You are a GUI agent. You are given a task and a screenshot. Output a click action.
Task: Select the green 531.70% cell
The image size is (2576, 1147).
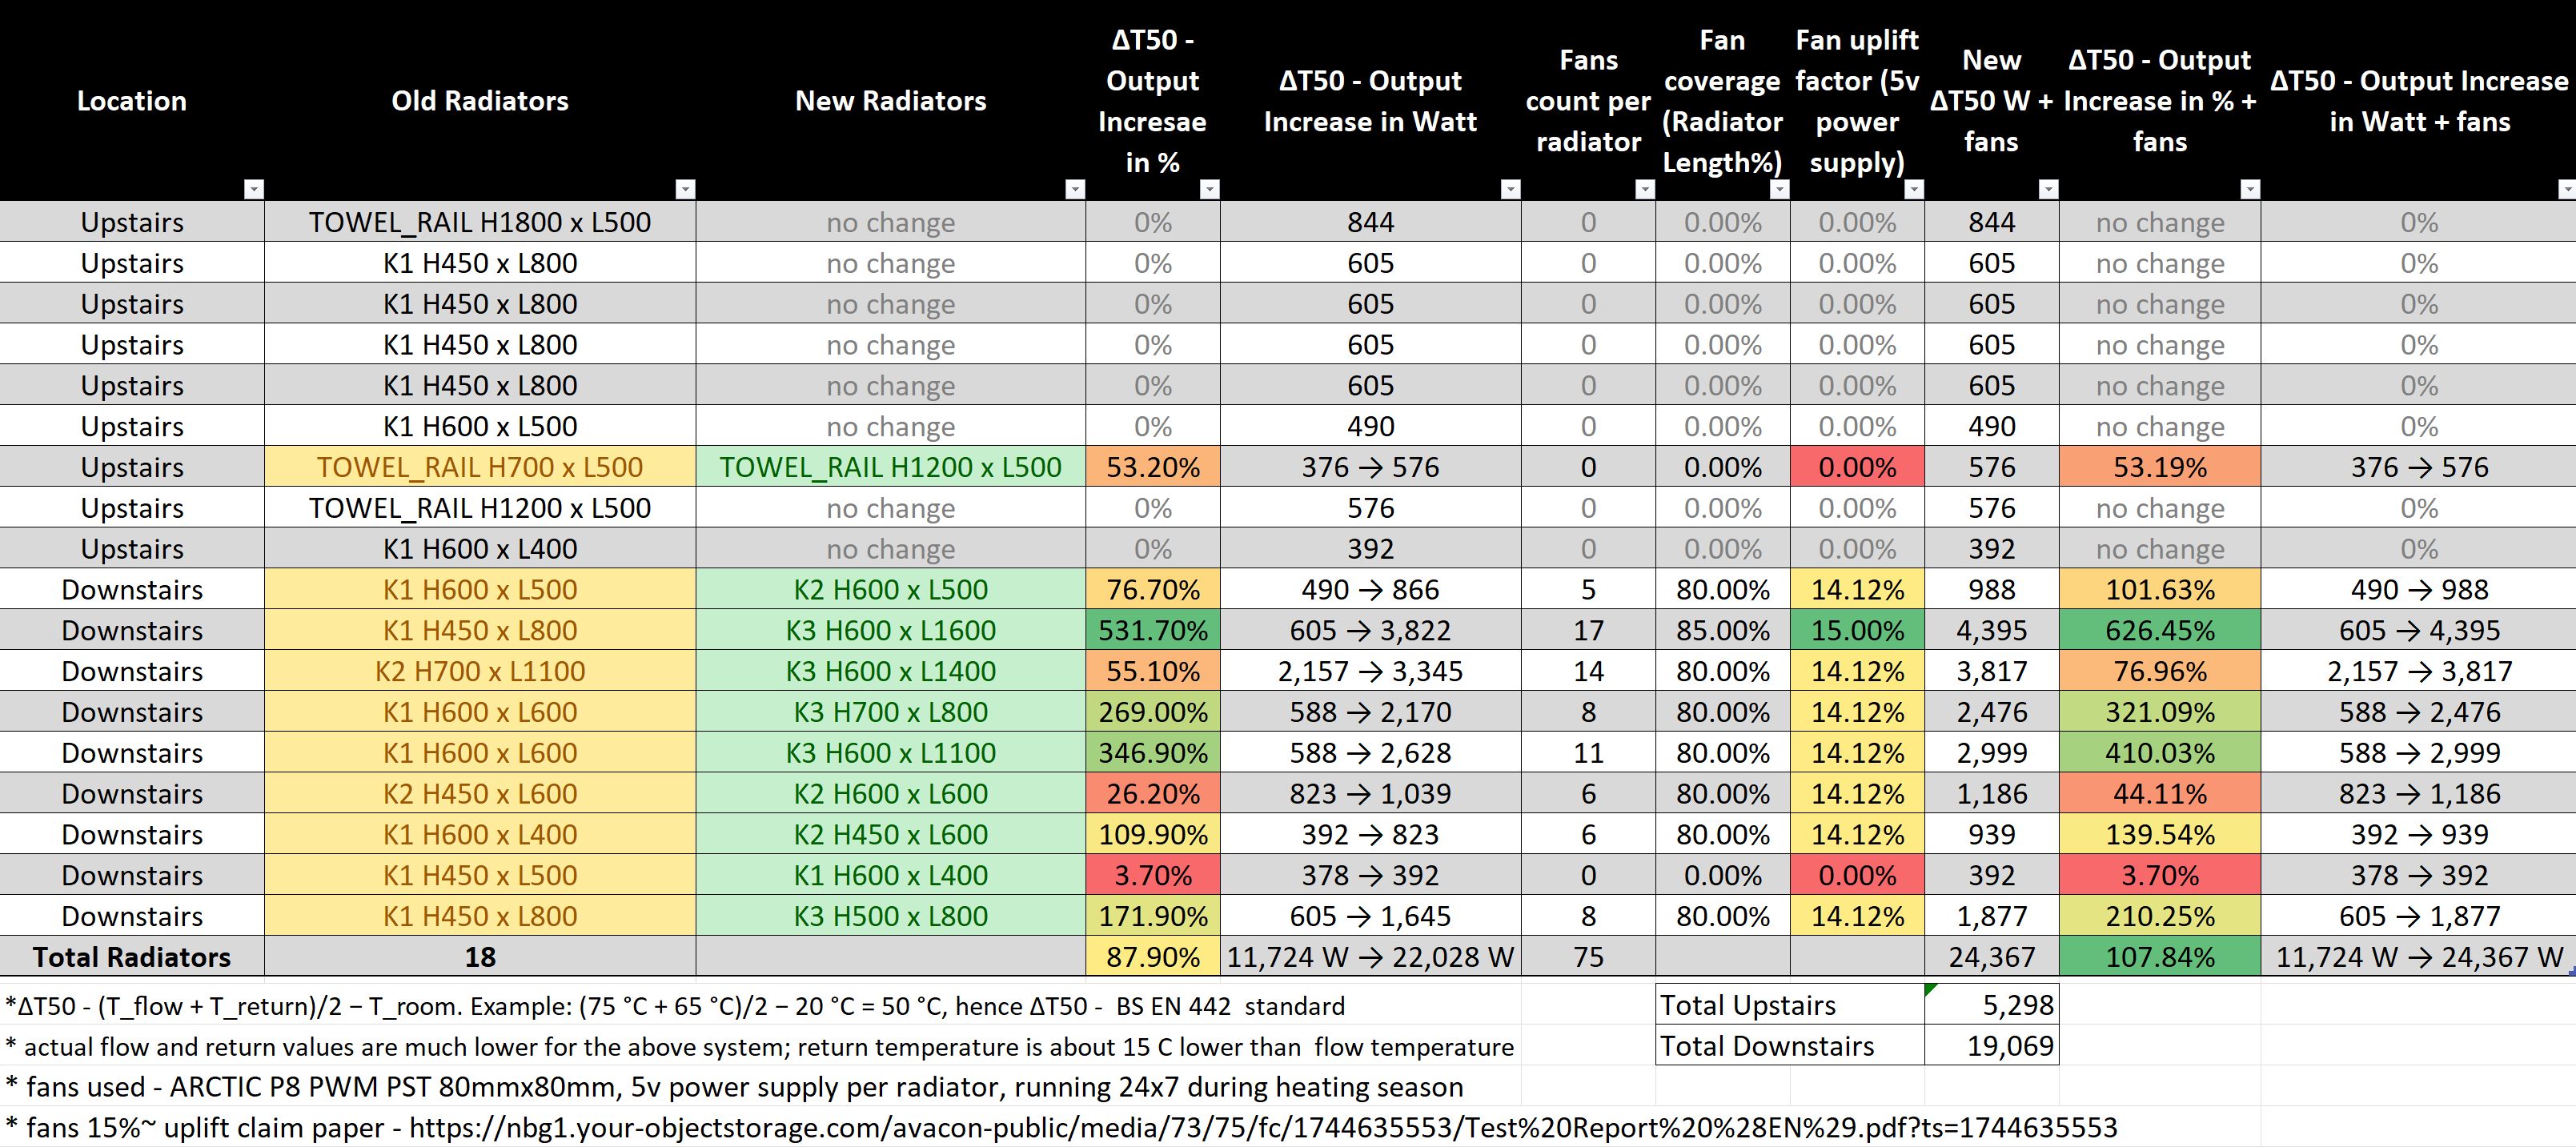[1152, 631]
